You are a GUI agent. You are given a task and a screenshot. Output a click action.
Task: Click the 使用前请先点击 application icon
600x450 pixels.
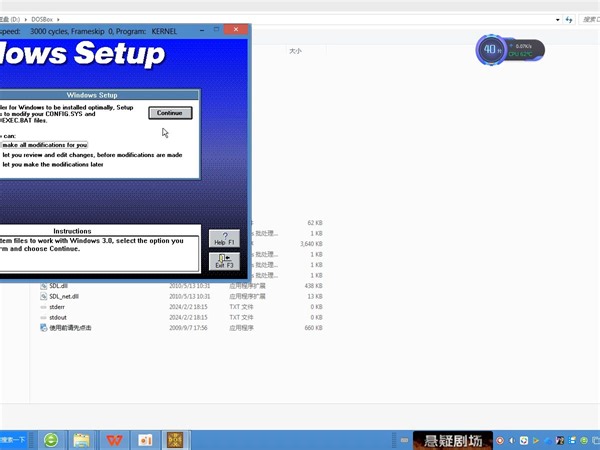(44, 328)
